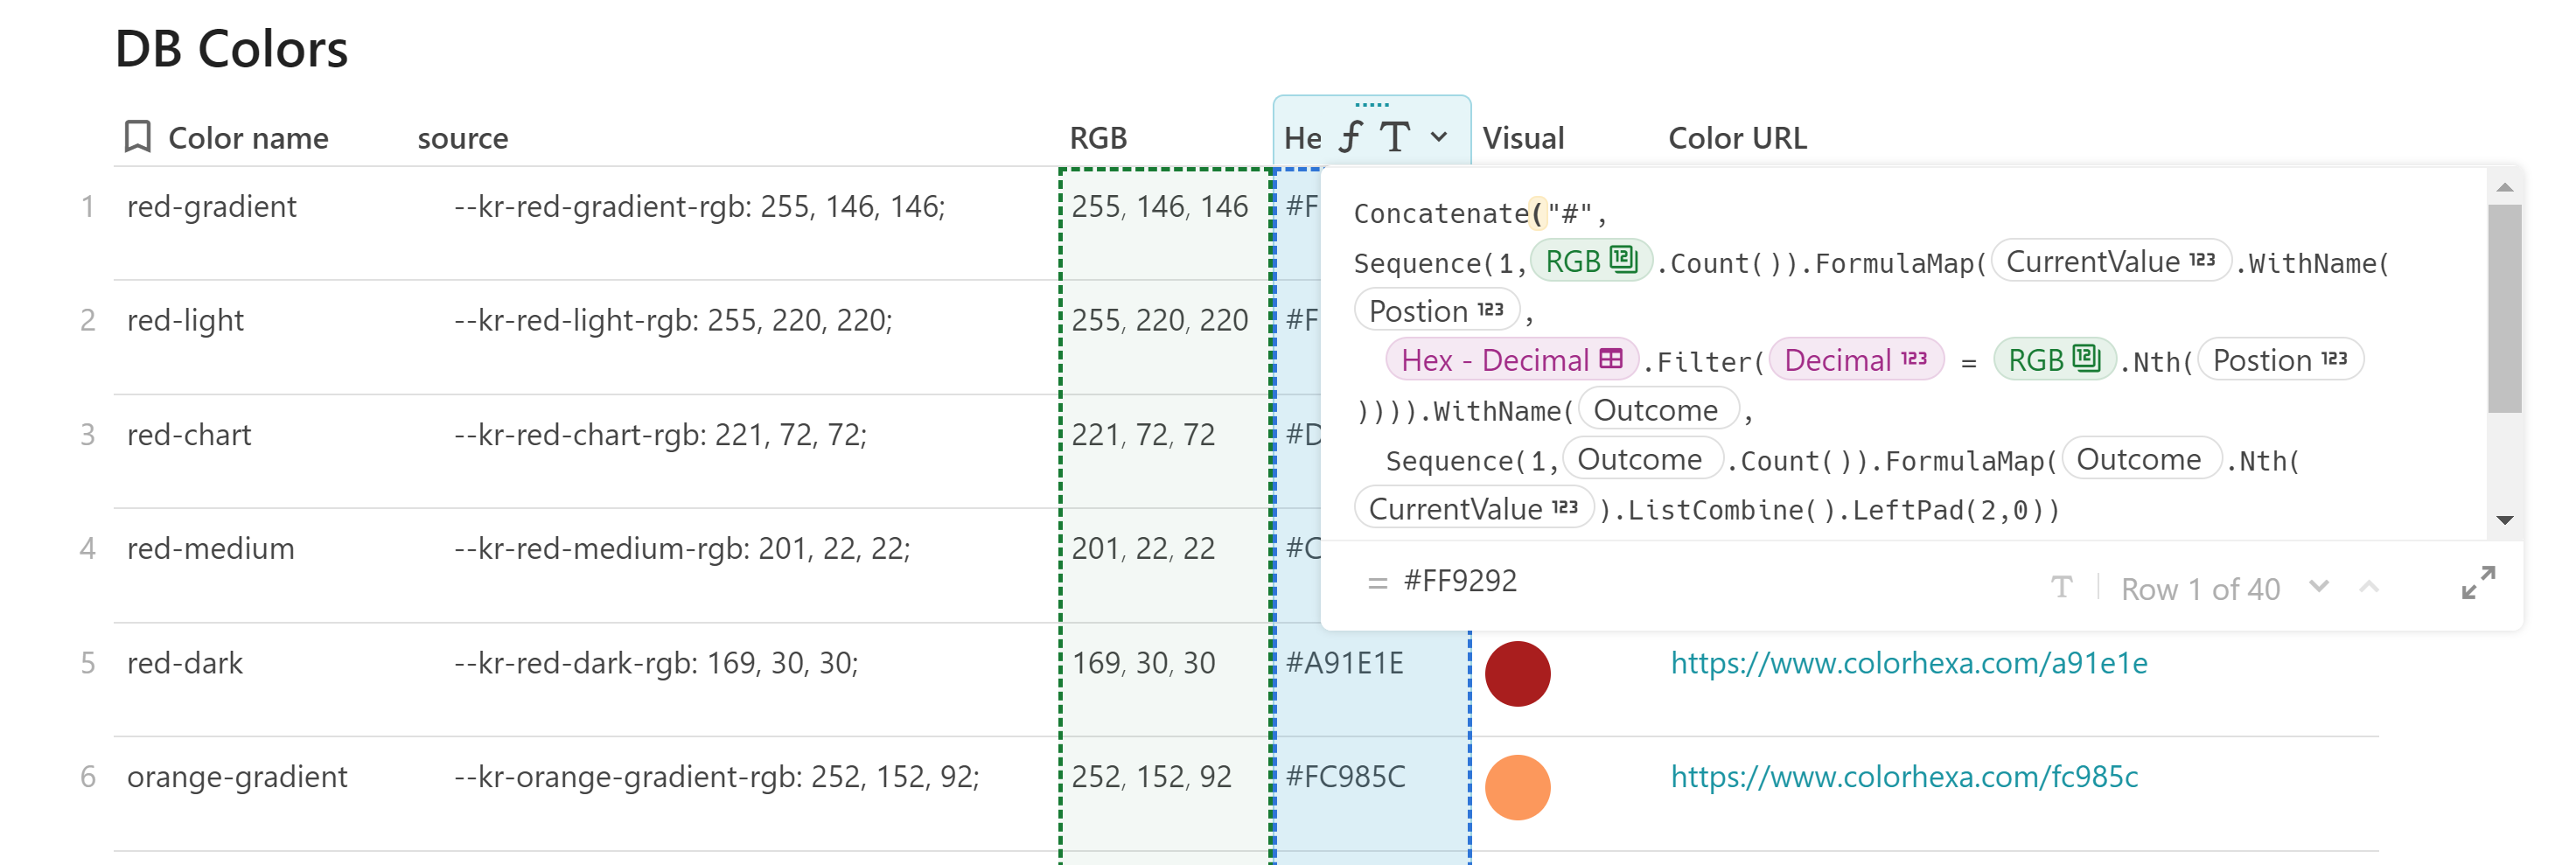Click the formula editor scroll up arrow
The height and width of the screenshot is (865, 2576).
pyautogui.click(x=2504, y=188)
